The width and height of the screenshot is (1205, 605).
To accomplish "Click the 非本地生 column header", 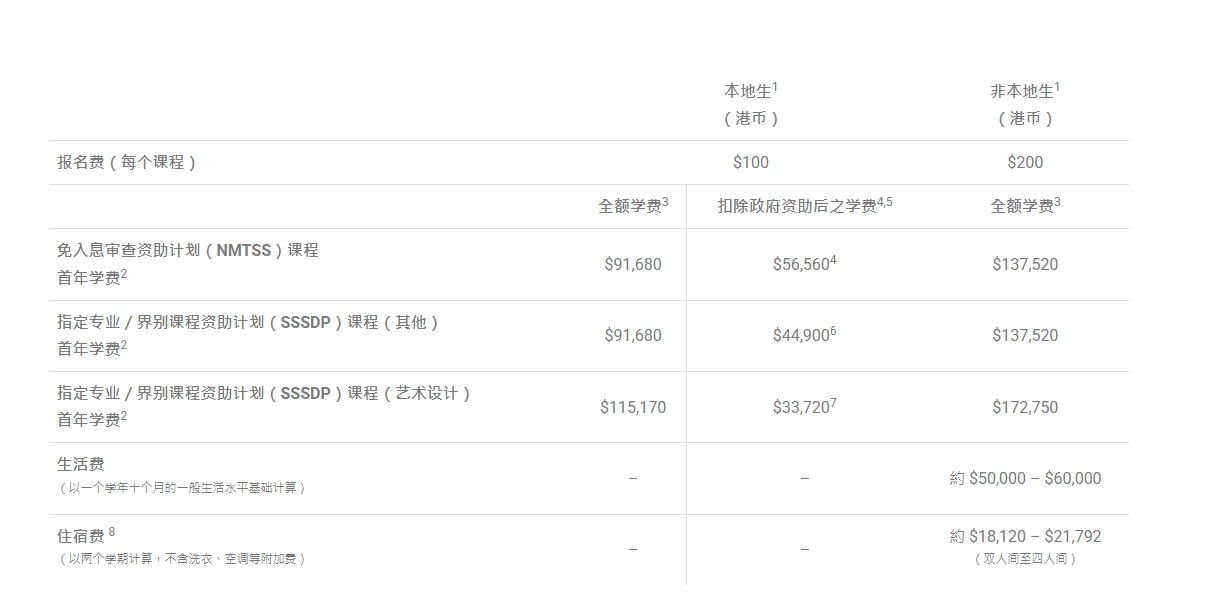I will [1022, 91].
